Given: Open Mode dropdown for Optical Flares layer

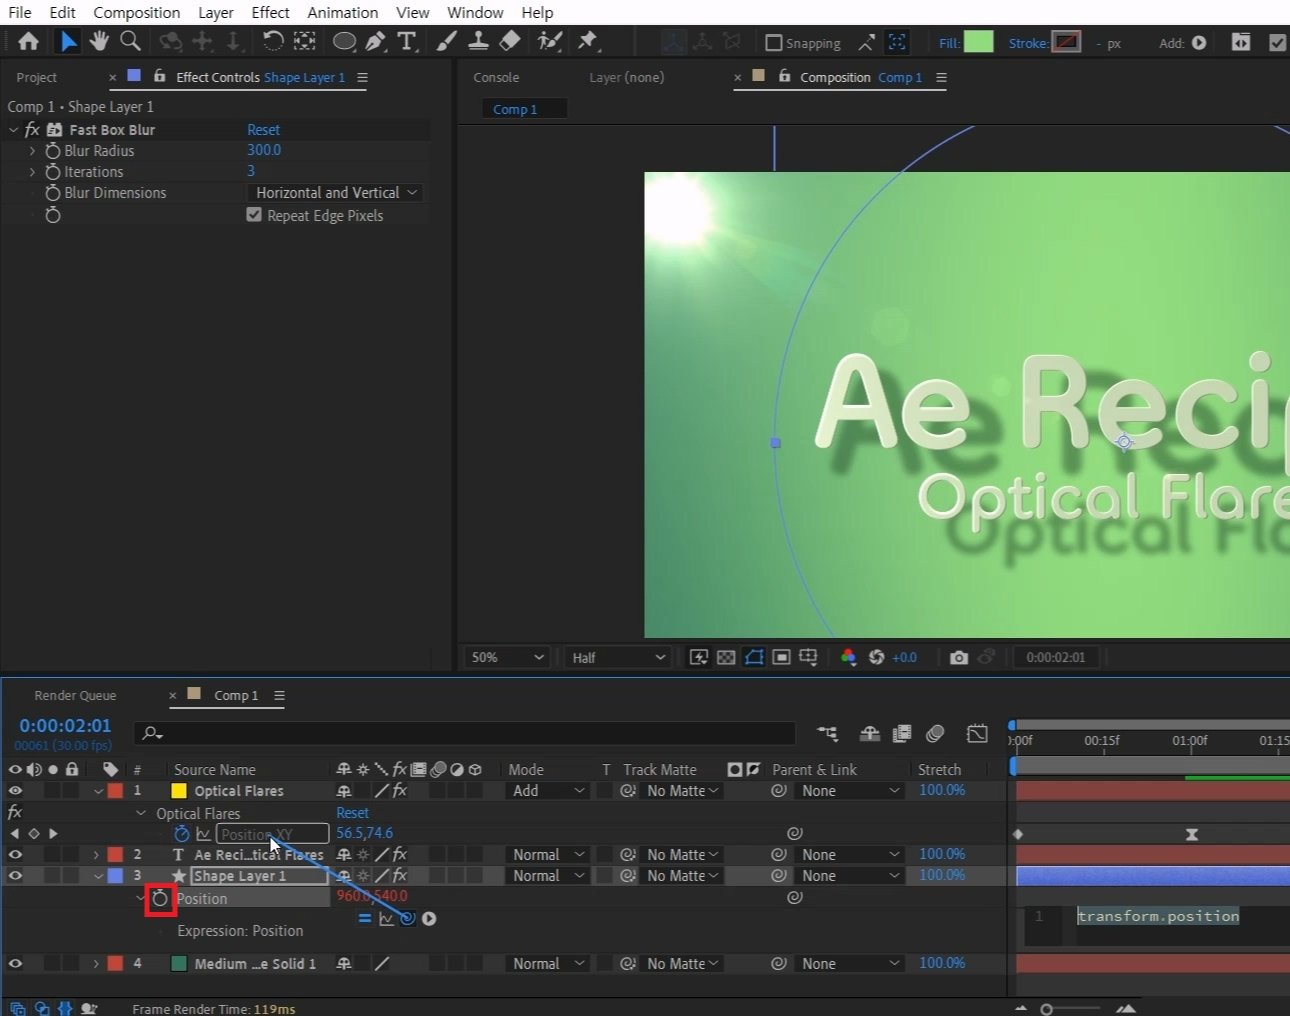Looking at the screenshot, I should tap(548, 791).
